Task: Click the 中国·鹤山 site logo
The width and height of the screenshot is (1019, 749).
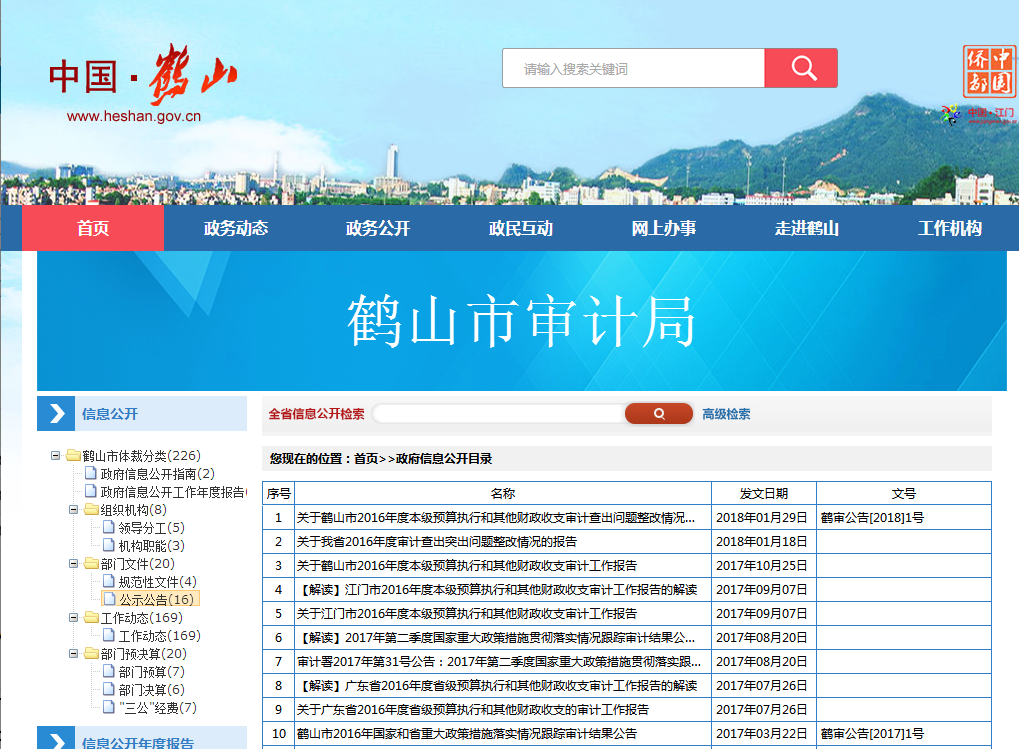Action: point(142,86)
